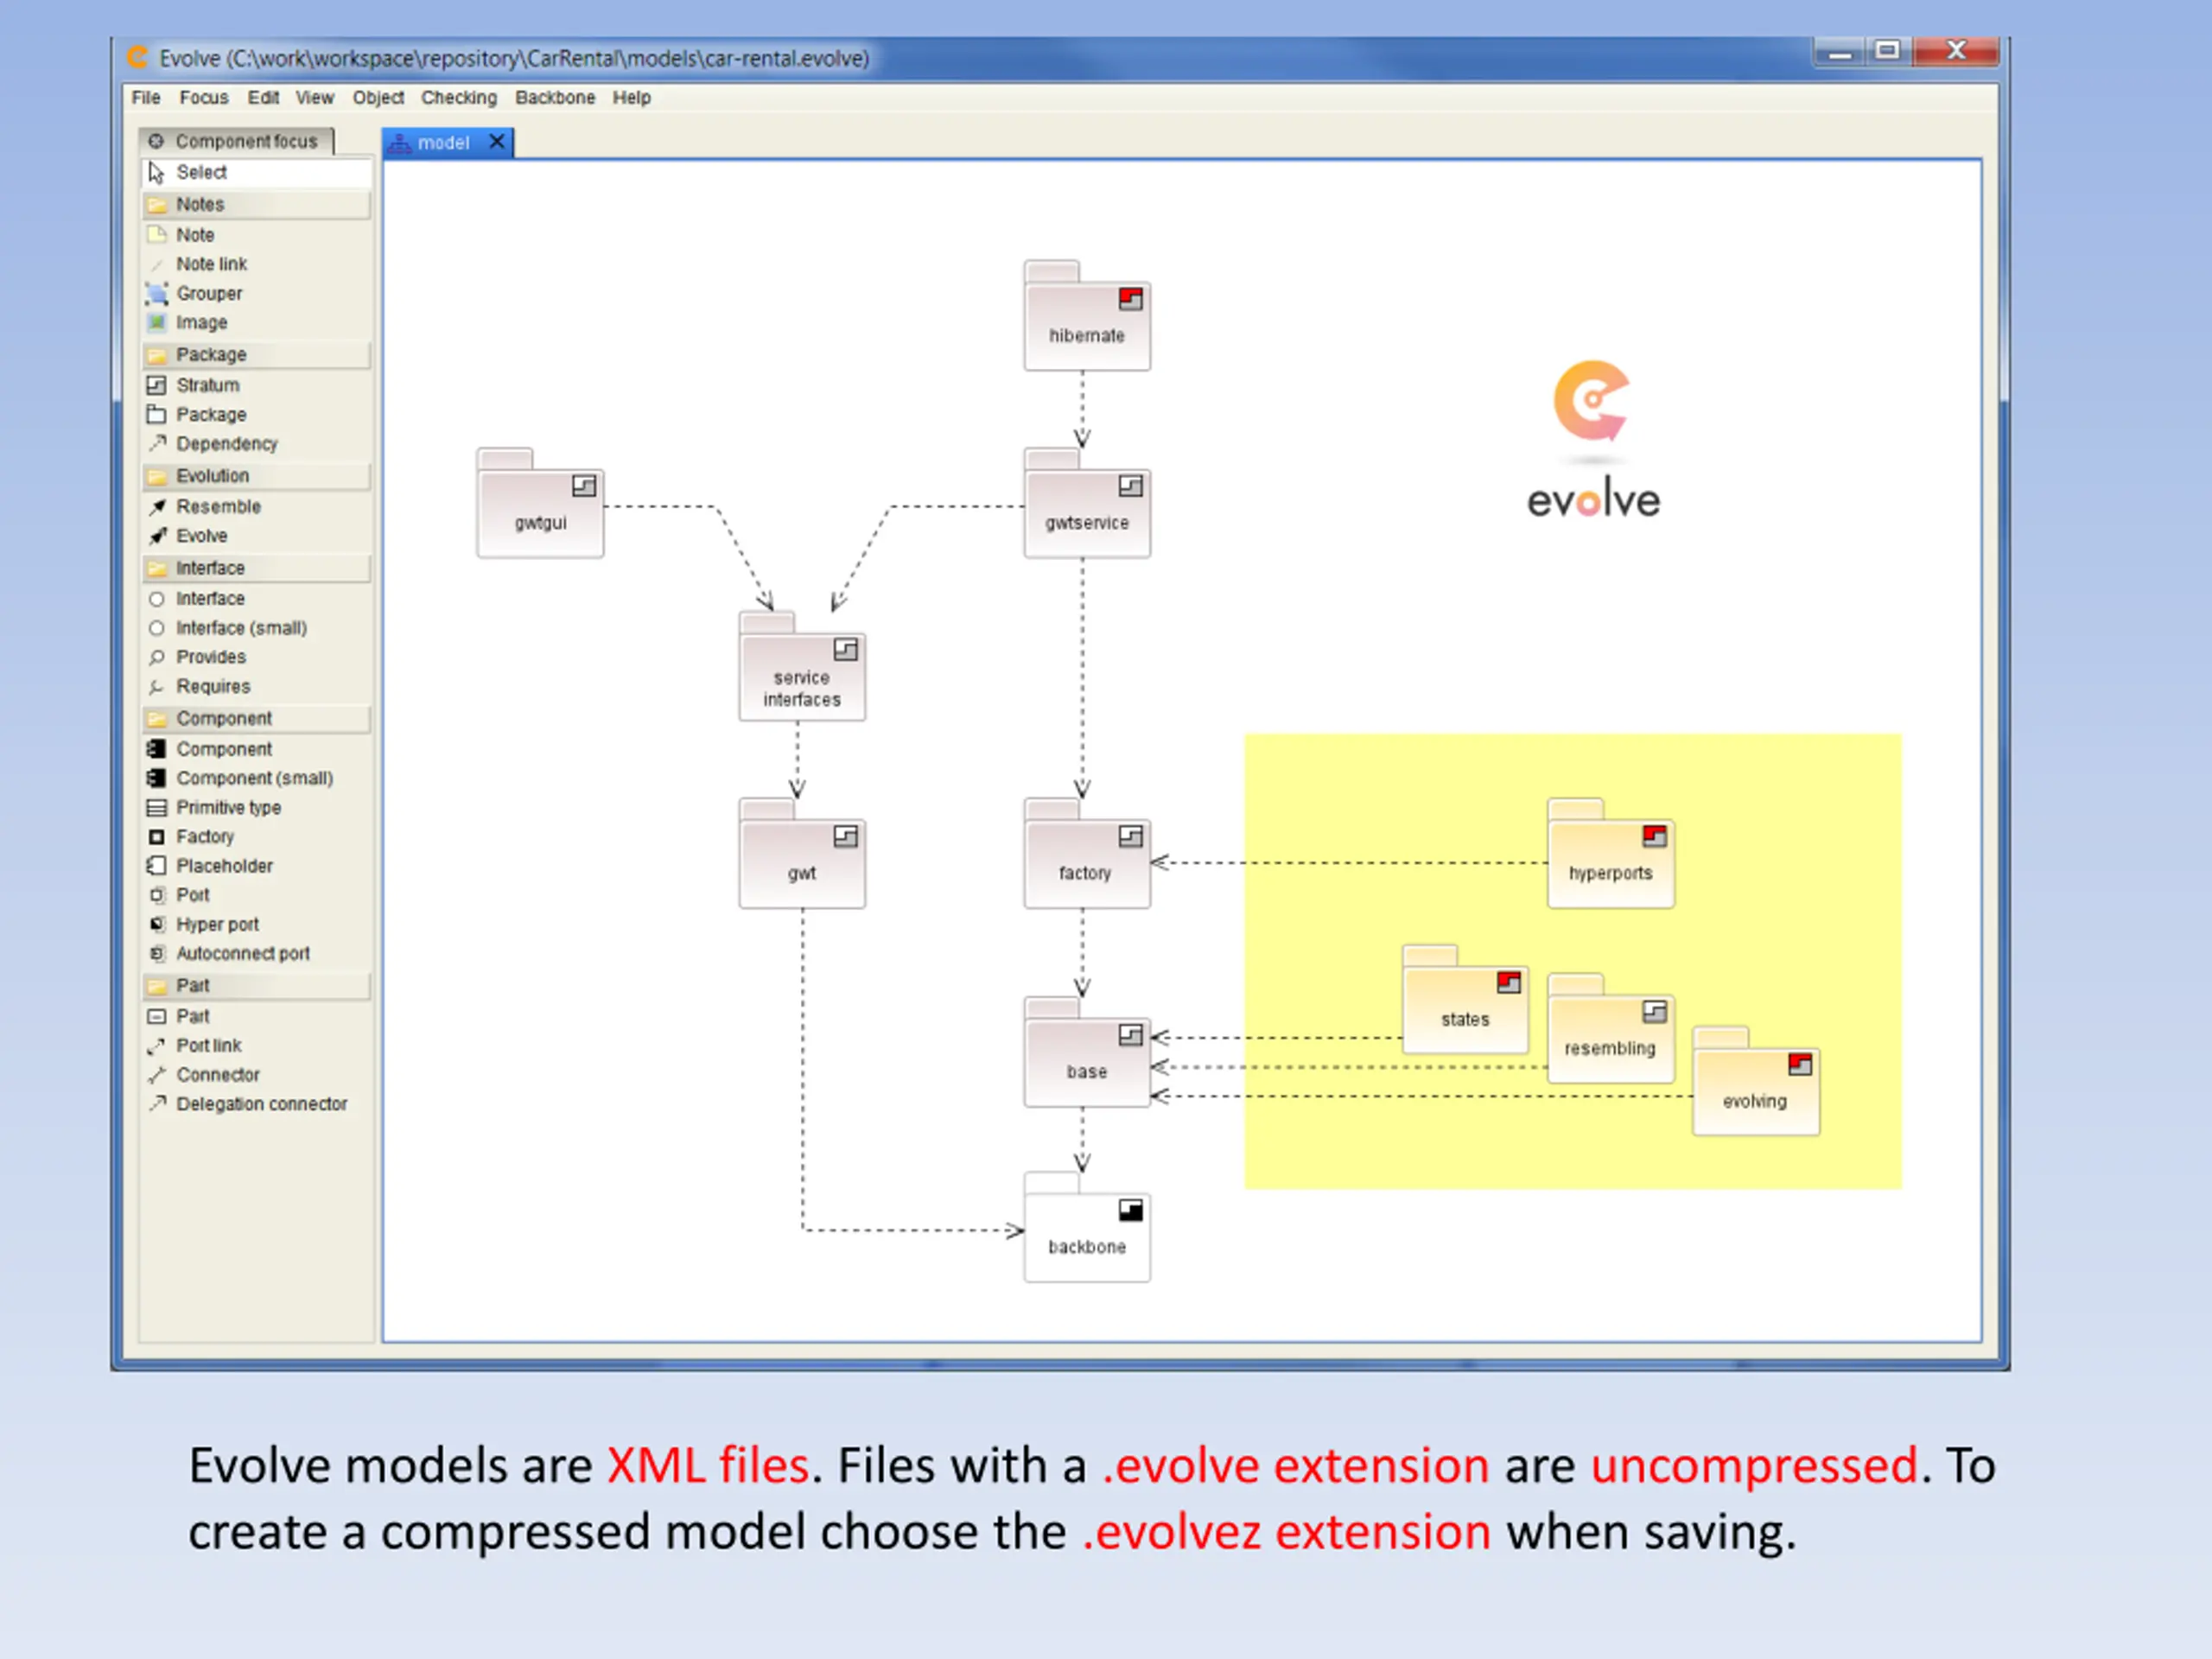Select the Resemble tool
The height and width of the screenshot is (1659, 2212).
[x=217, y=506]
